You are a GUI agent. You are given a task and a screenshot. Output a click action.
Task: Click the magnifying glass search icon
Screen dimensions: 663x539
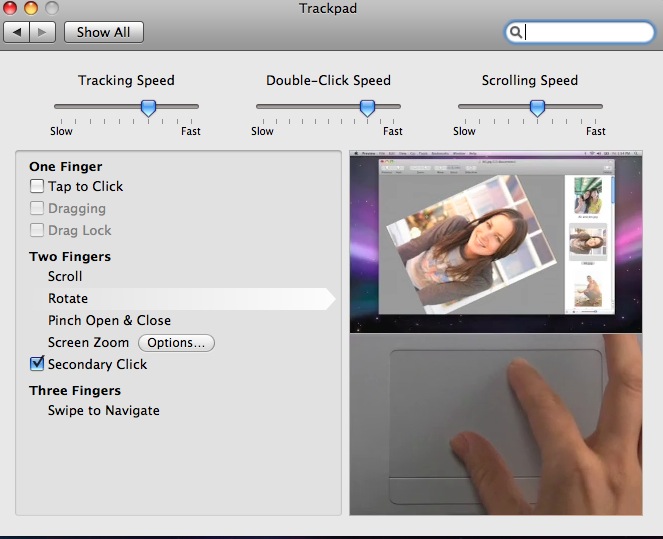515,32
